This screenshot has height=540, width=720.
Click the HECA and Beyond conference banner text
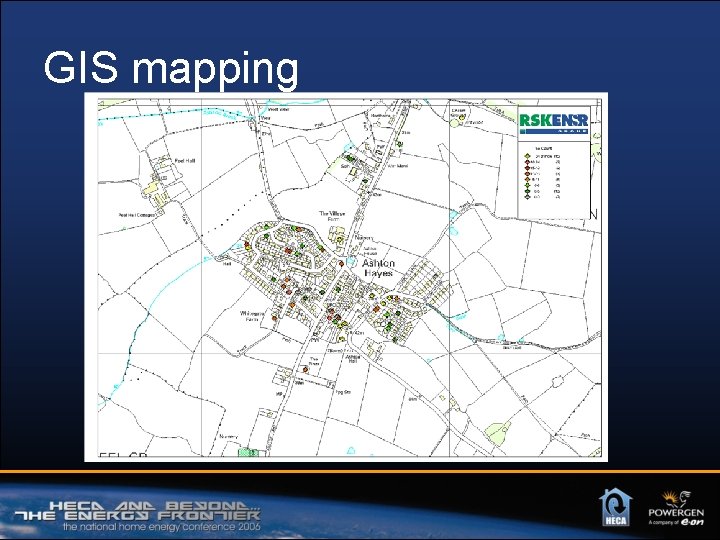(137, 511)
